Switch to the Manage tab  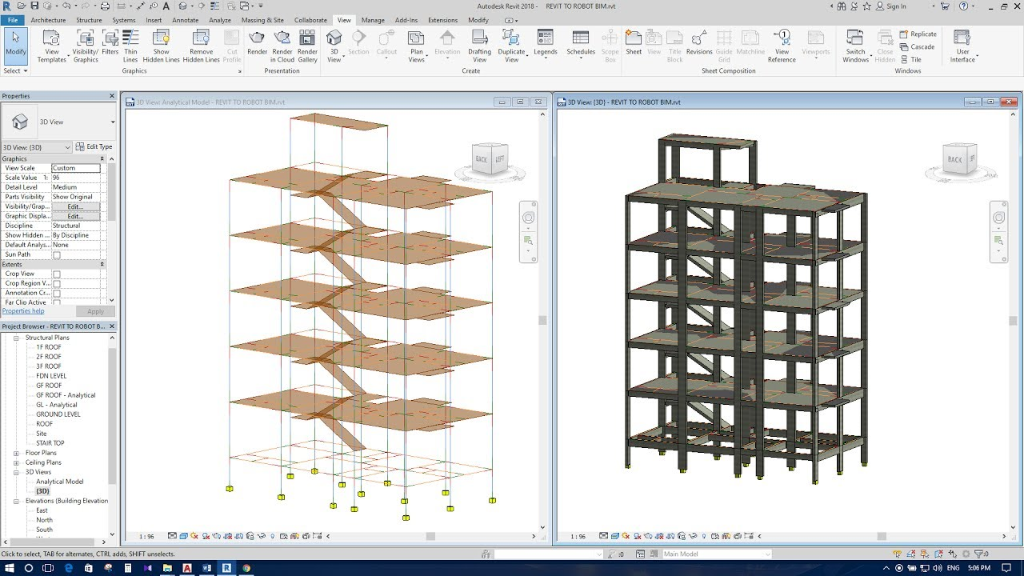[x=373, y=20]
